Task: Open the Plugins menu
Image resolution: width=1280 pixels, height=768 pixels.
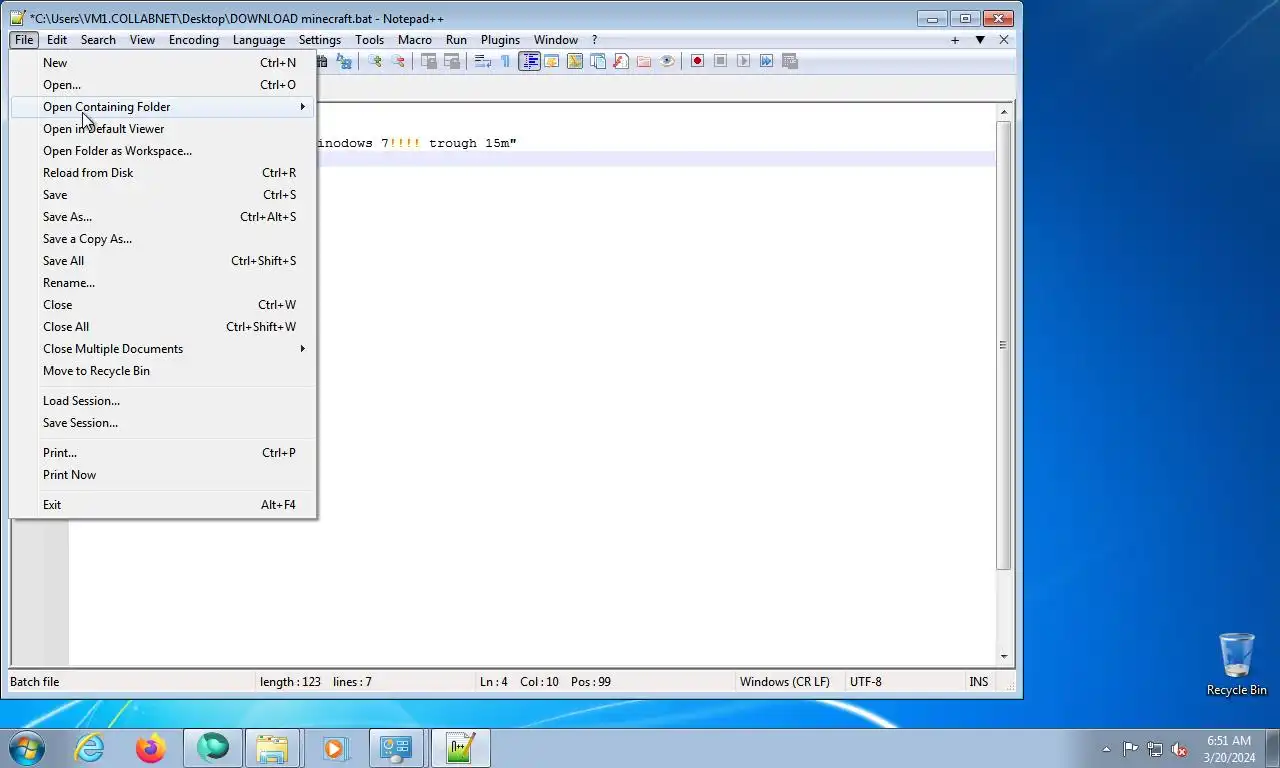Action: (x=500, y=40)
